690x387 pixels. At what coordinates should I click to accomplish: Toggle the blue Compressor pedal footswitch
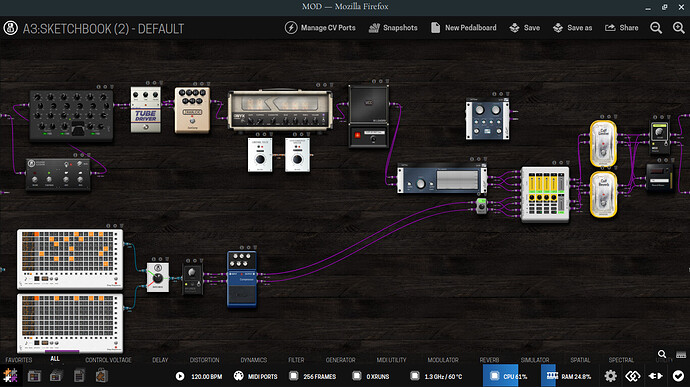point(242,295)
